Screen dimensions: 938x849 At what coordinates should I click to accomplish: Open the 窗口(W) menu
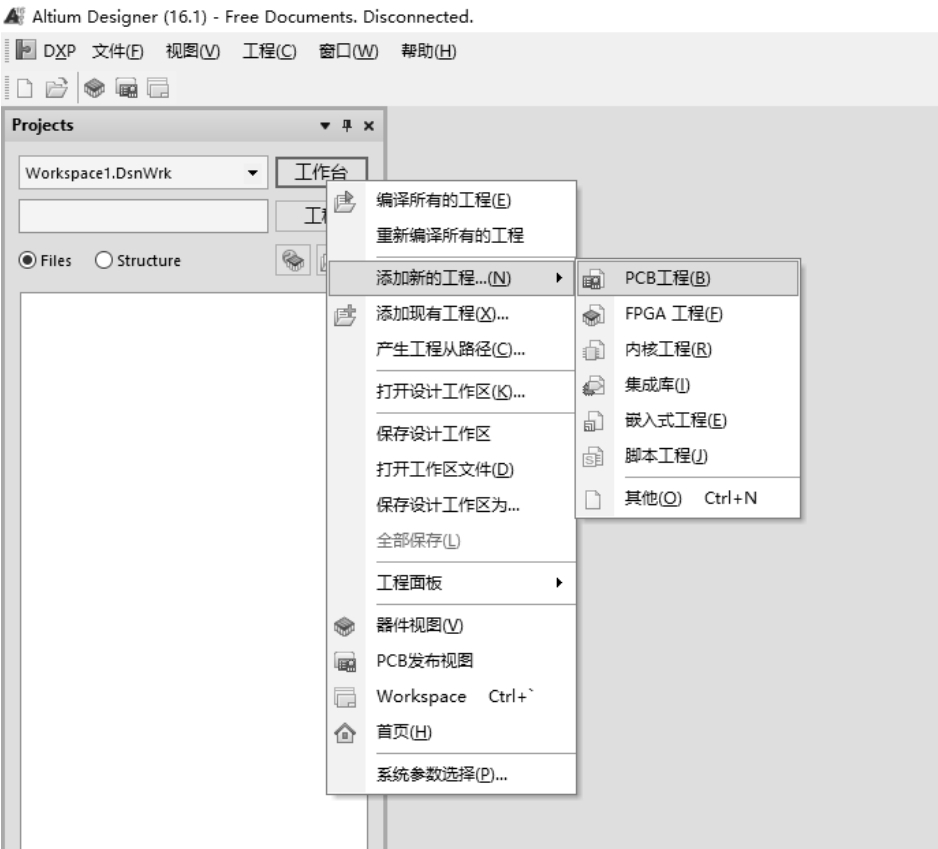[348, 51]
